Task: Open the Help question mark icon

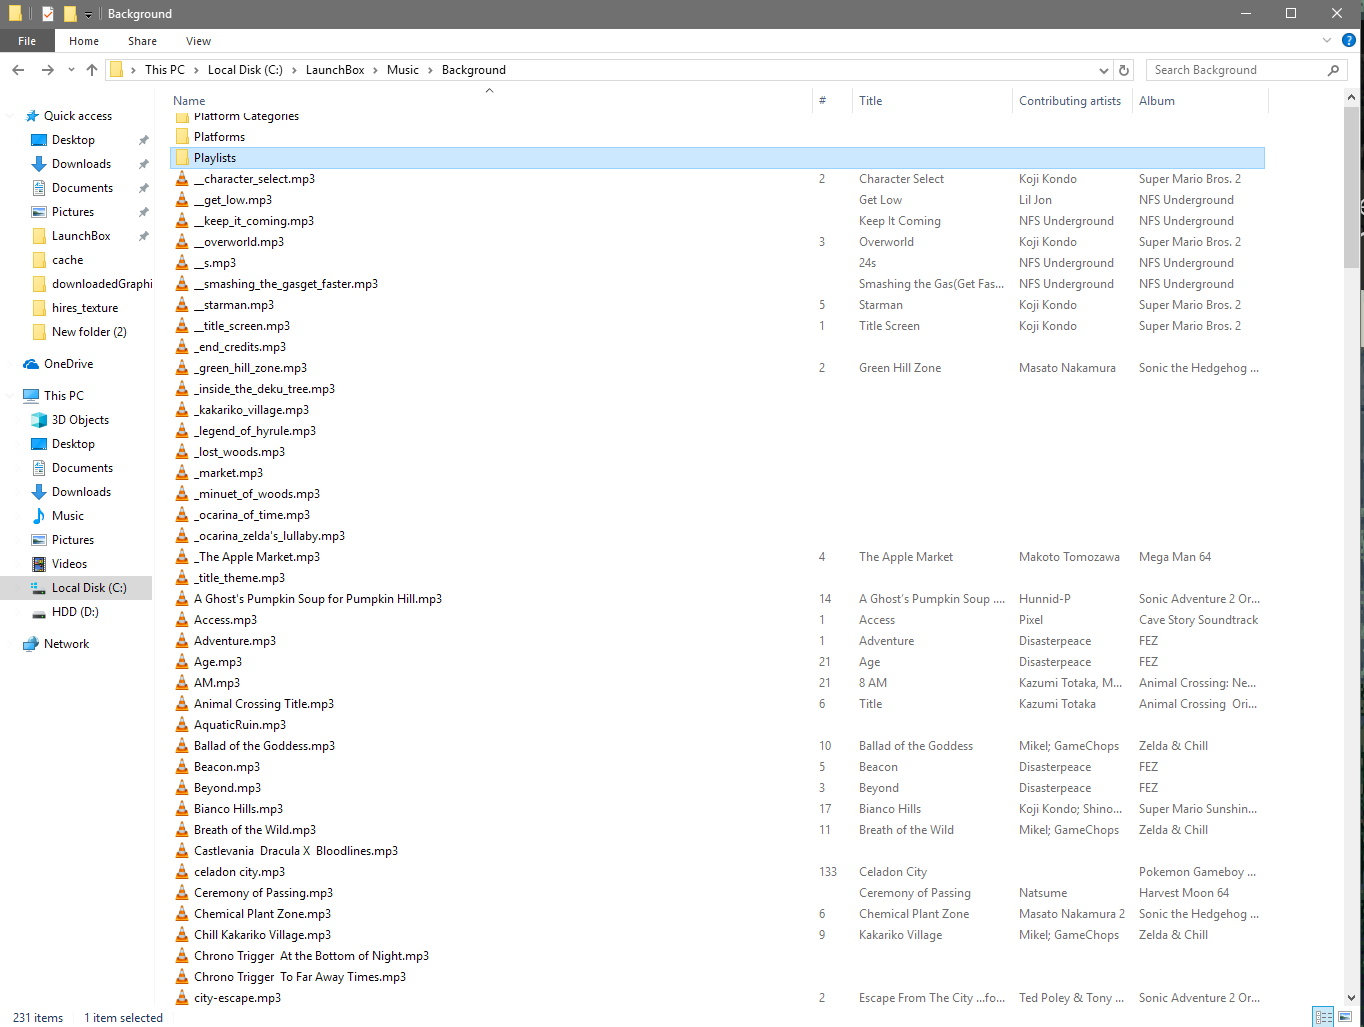Action: pyautogui.click(x=1348, y=41)
